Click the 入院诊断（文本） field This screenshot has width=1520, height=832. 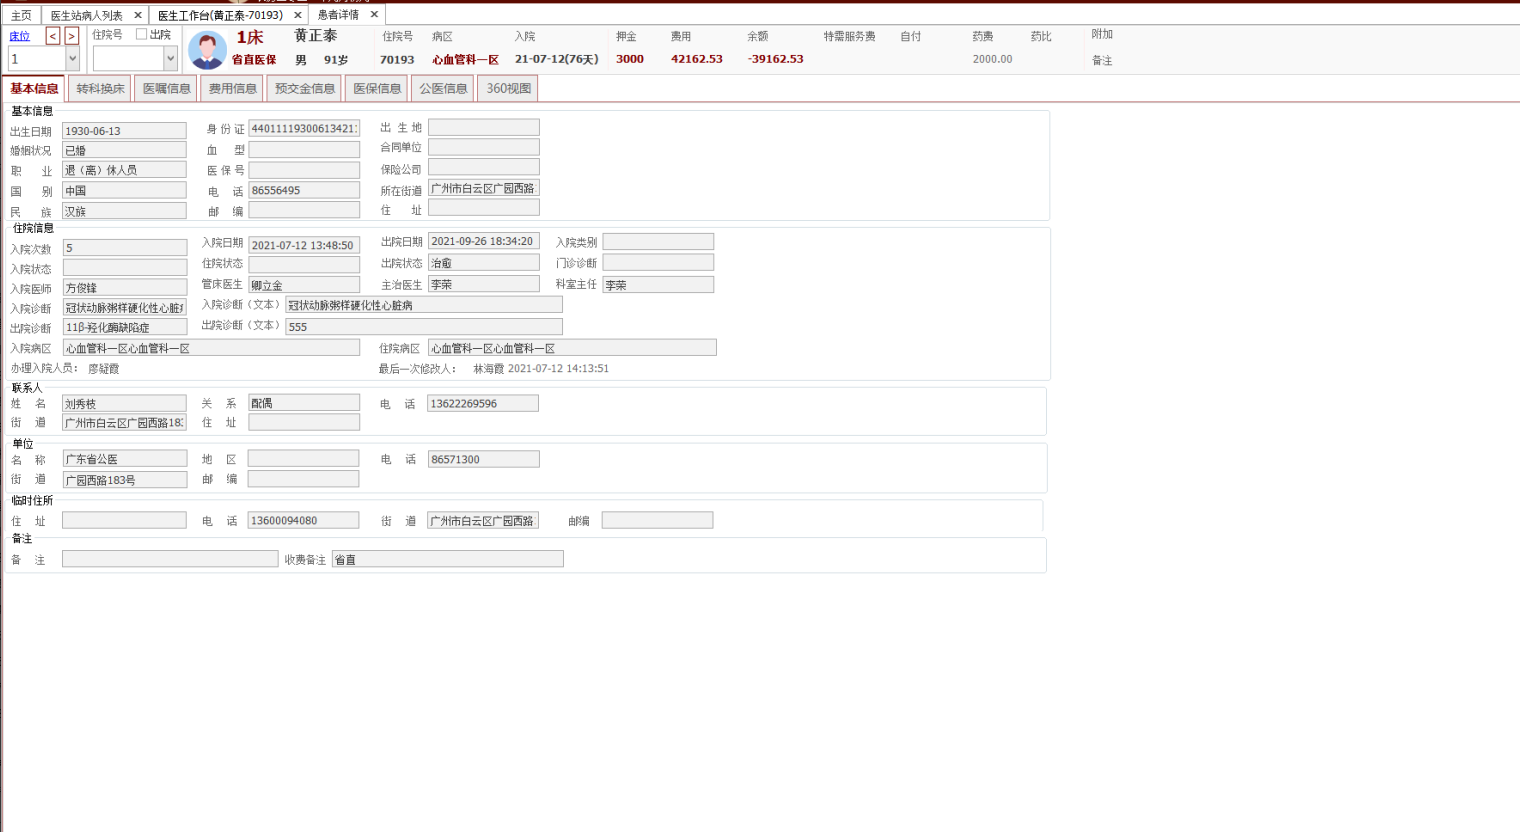pyautogui.click(x=424, y=305)
